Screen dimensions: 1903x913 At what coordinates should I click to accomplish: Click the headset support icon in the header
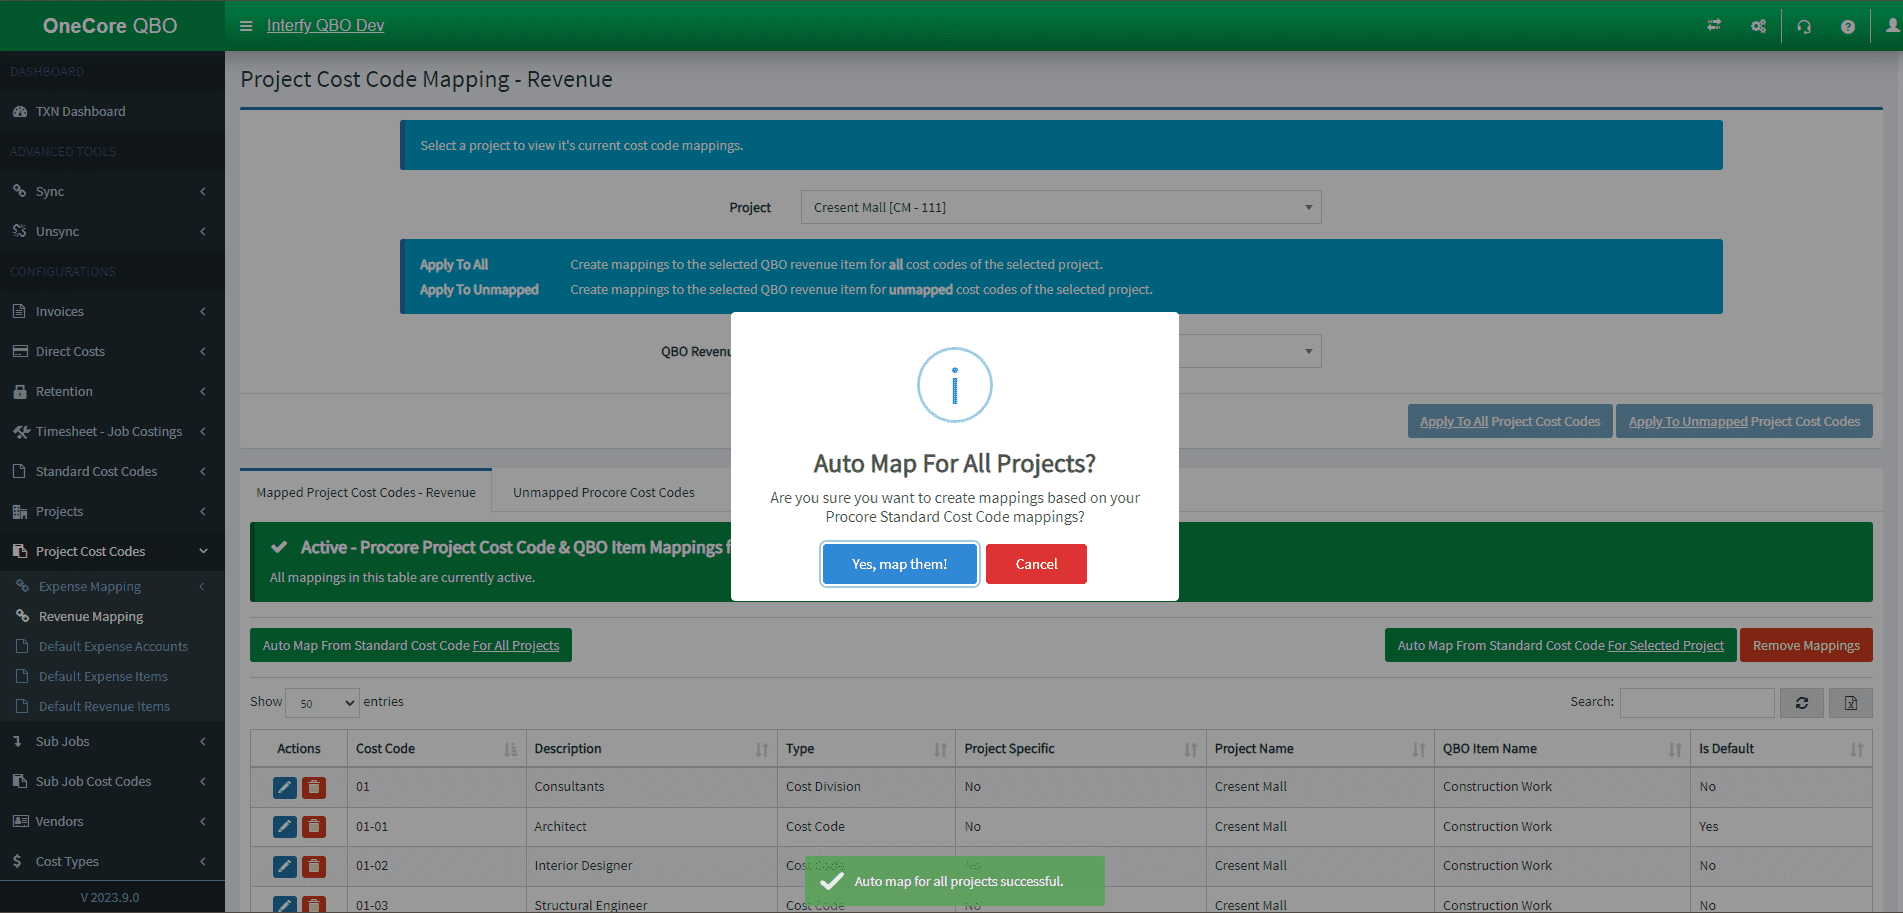click(1803, 25)
